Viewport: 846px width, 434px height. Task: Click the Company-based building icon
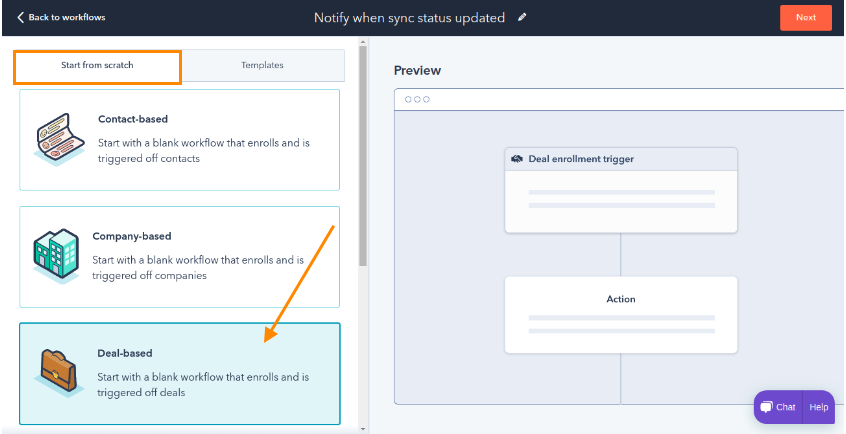coord(56,256)
